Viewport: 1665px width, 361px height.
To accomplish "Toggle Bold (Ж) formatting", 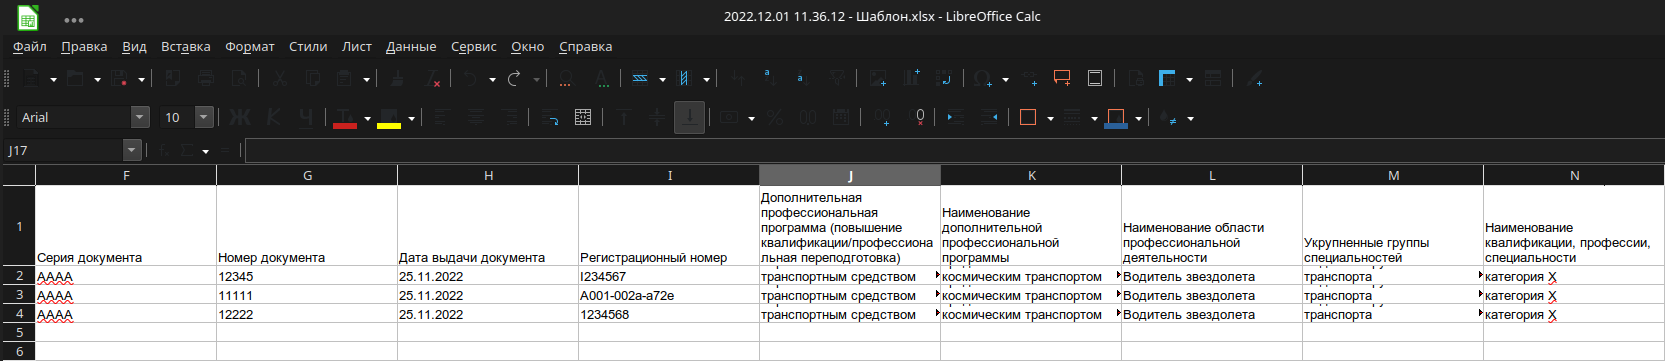I will pyautogui.click(x=240, y=118).
